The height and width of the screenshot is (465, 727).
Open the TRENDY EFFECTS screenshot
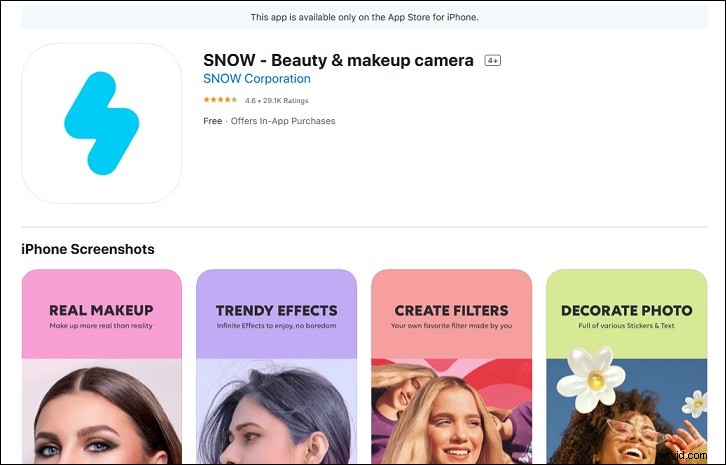(276, 366)
